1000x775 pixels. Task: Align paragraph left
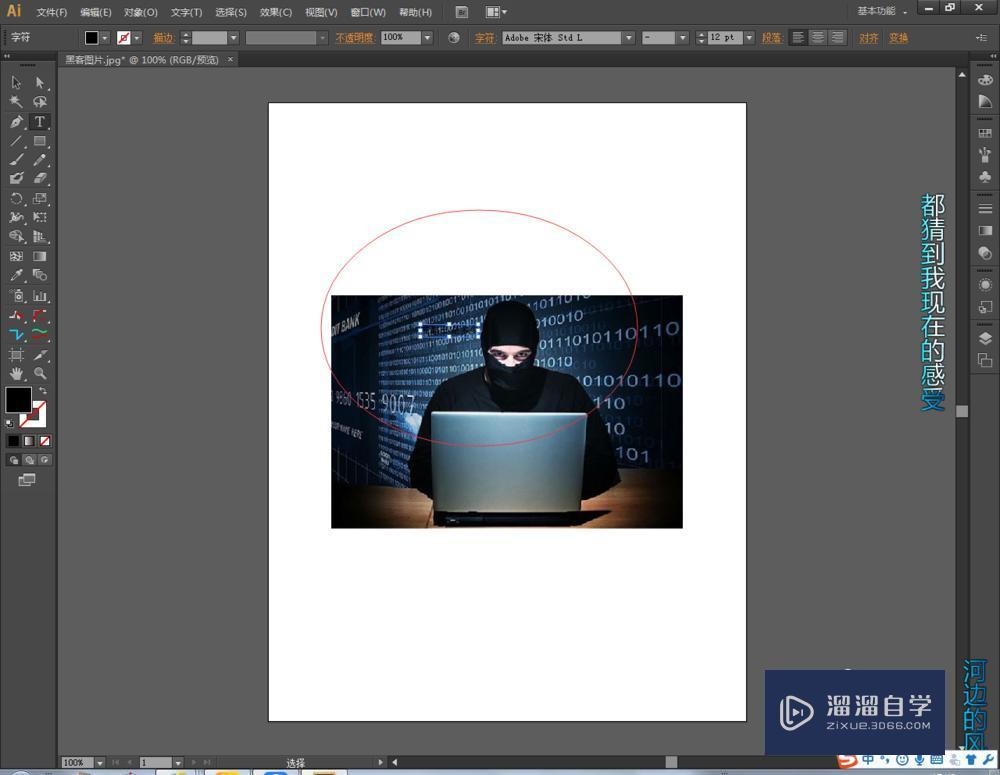click(798, 38)
